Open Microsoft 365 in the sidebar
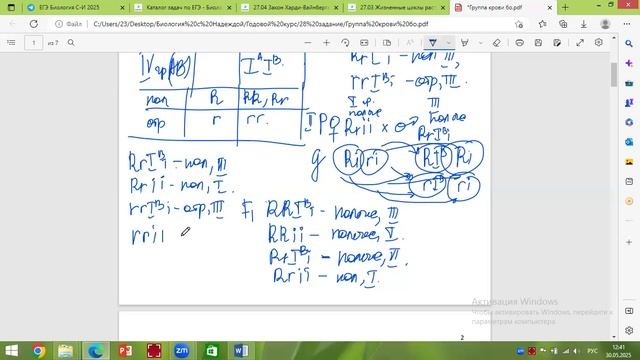The width and height of the screenshot is (640, 360). click(x=629, y=122)
